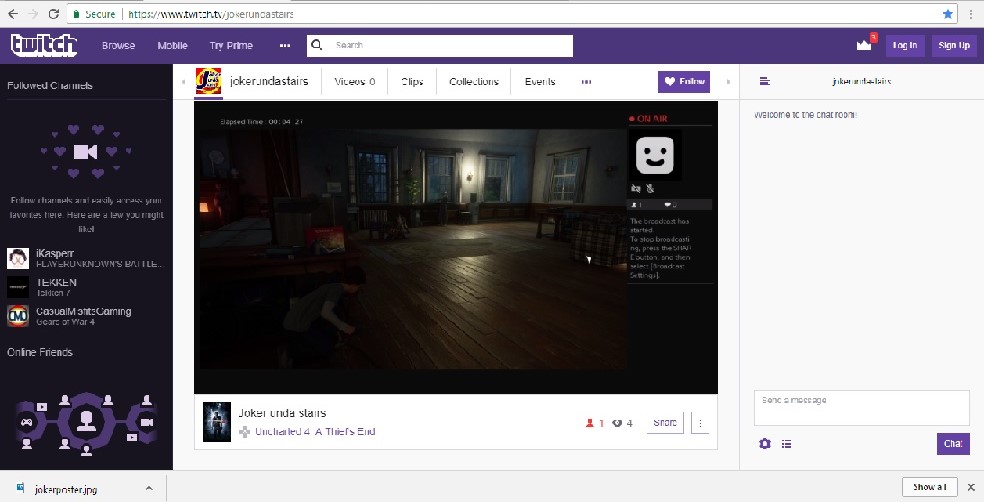Click the Send a message chat box
984x502 pixels.
[862, 408]
